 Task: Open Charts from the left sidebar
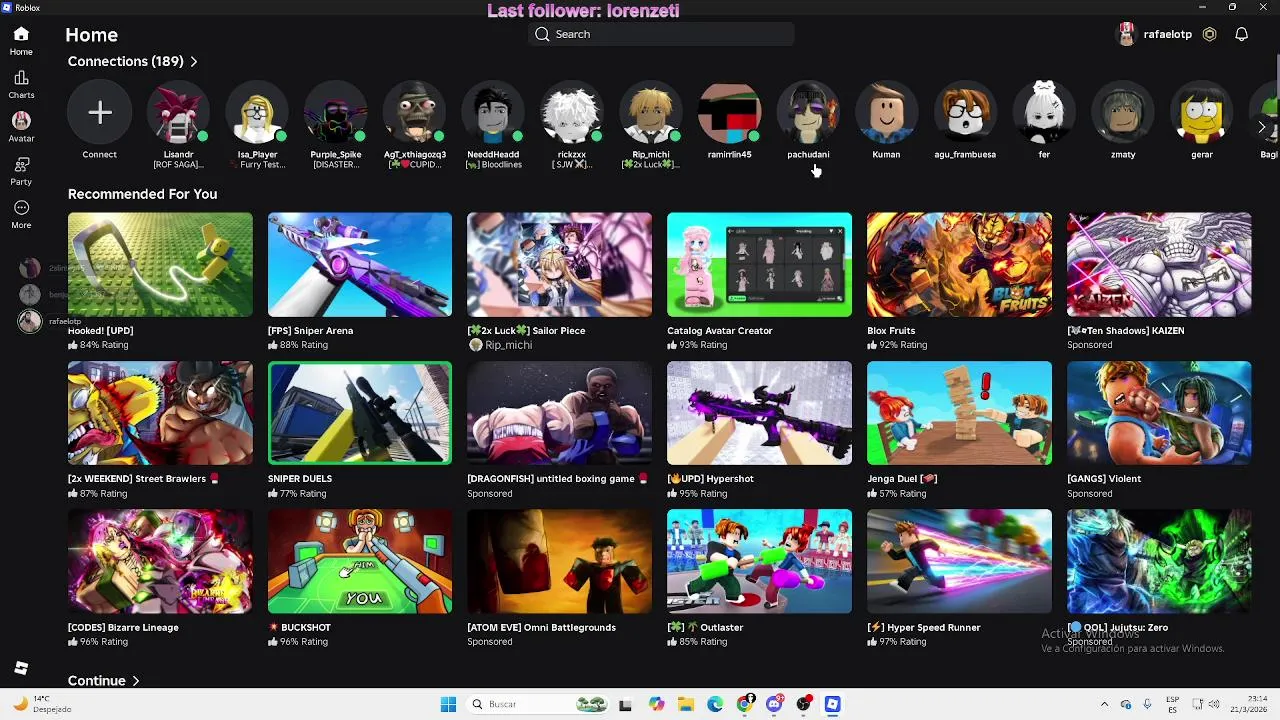pos(21,85)
